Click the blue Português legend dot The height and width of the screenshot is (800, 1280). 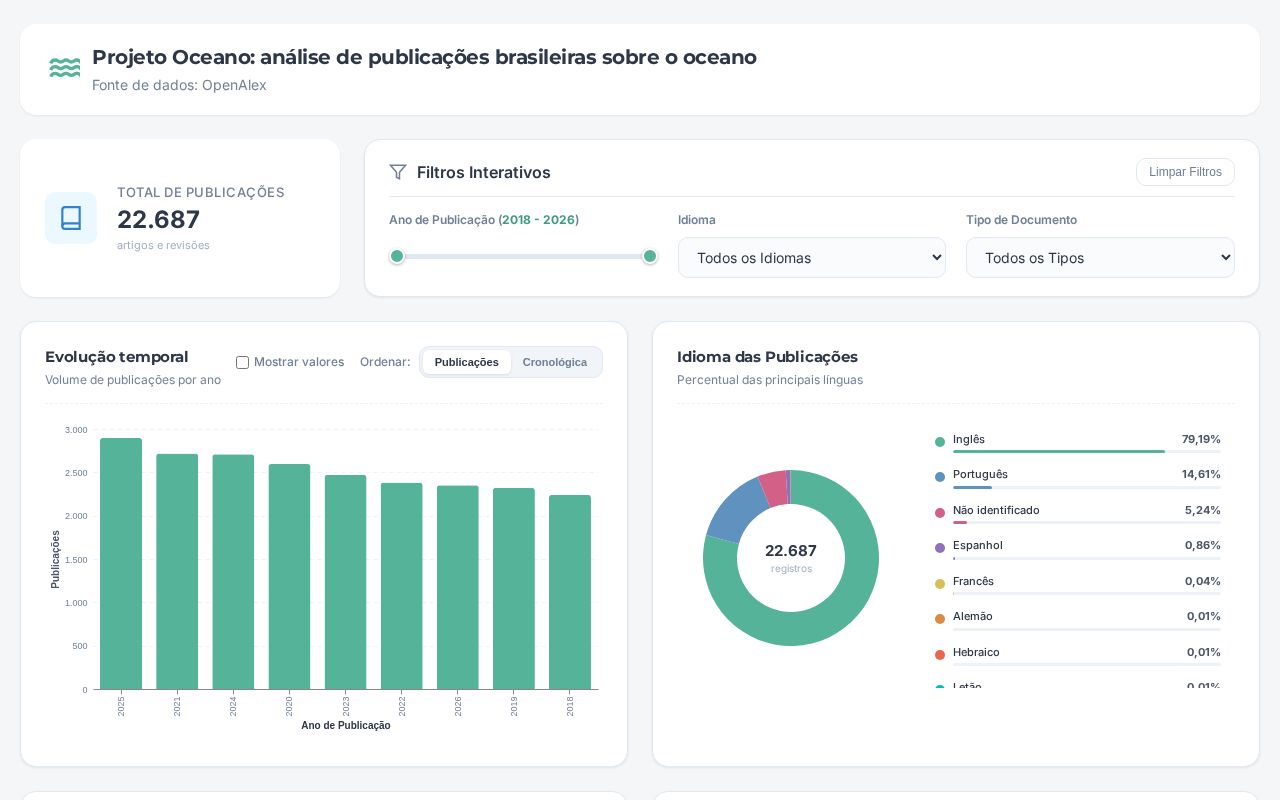pos(940,477)
